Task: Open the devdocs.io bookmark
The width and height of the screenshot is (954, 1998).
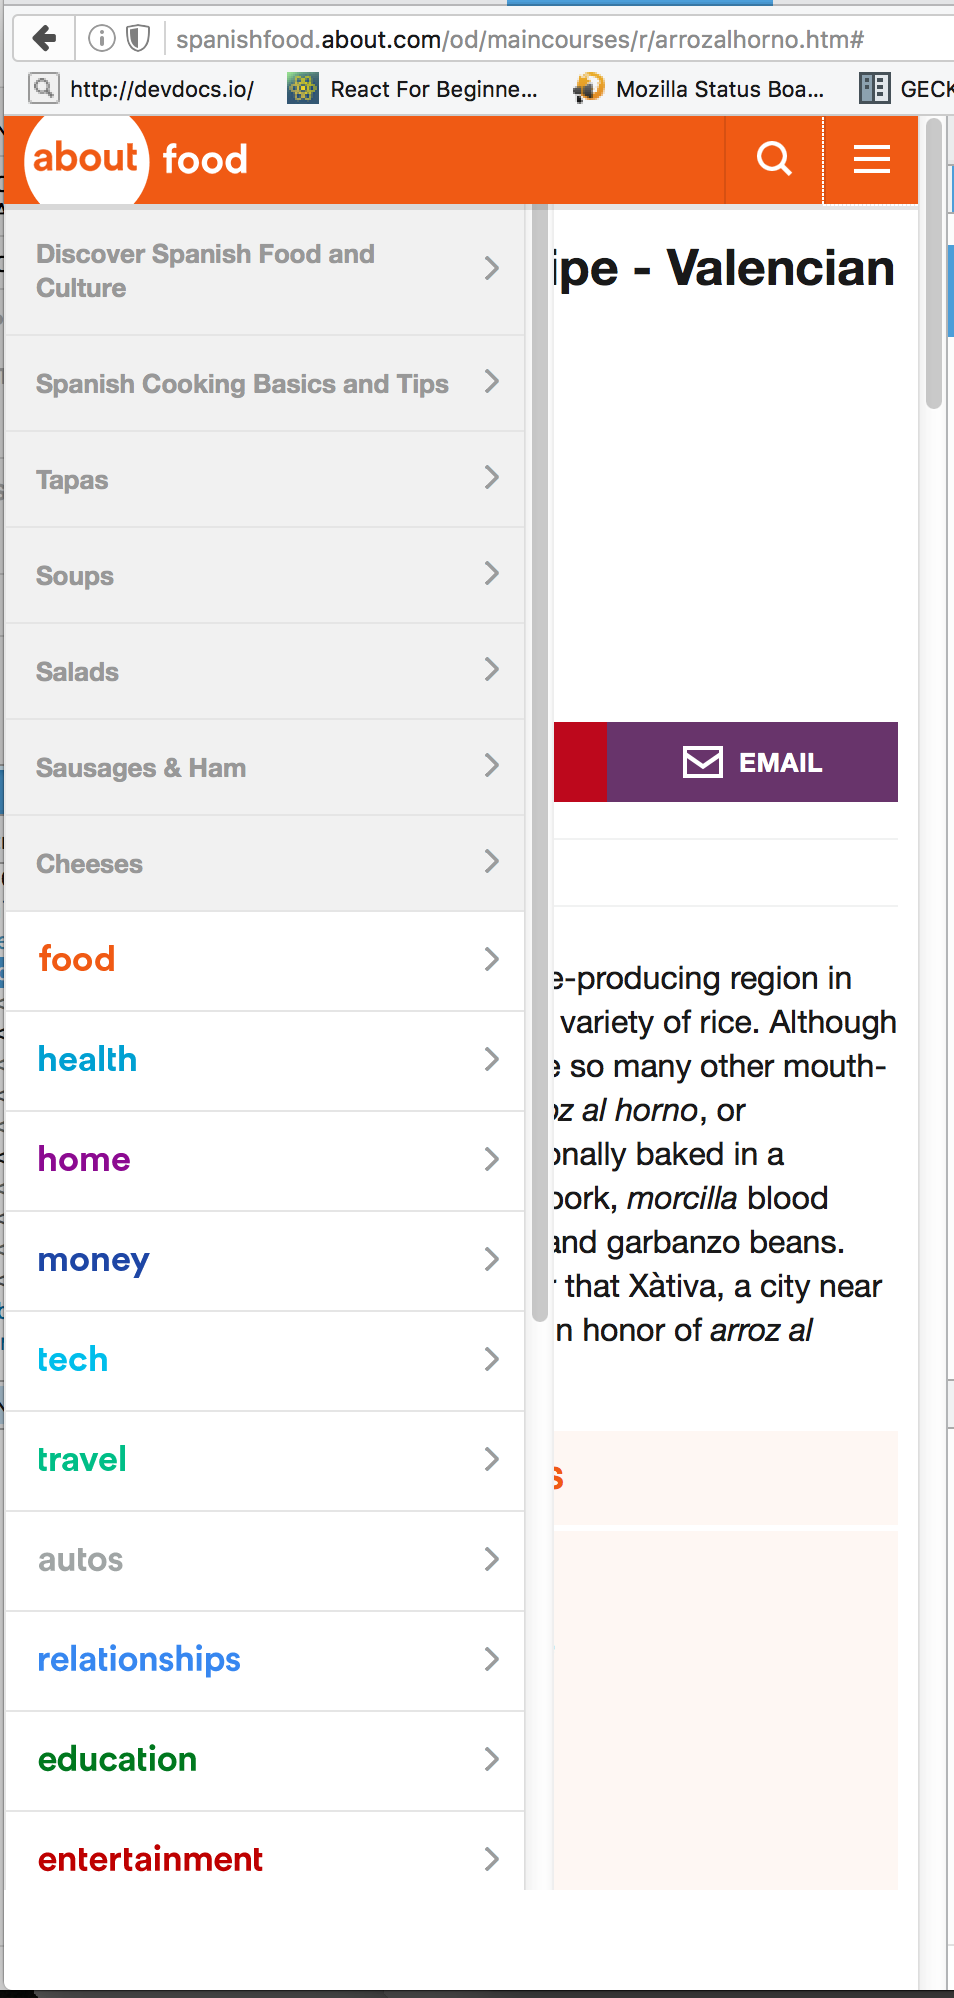Action: tap(142, 89)
